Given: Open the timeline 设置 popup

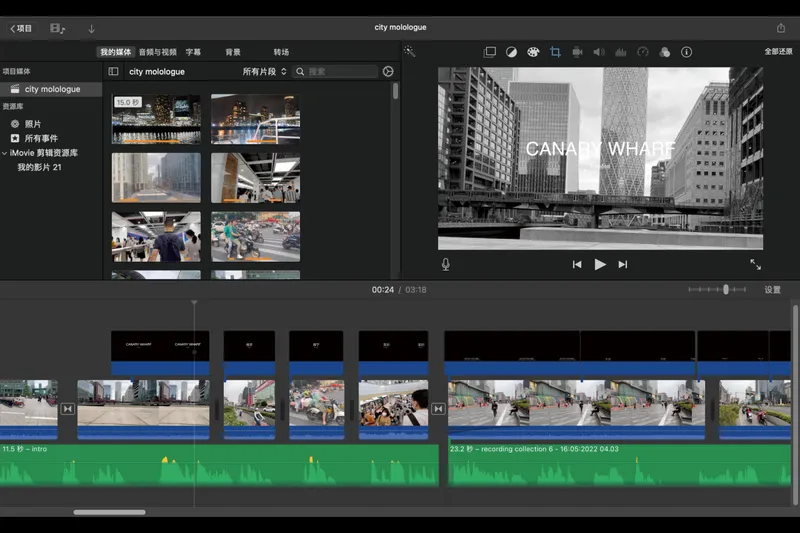Looking at the screenshot, I should [x=772, y=290].
